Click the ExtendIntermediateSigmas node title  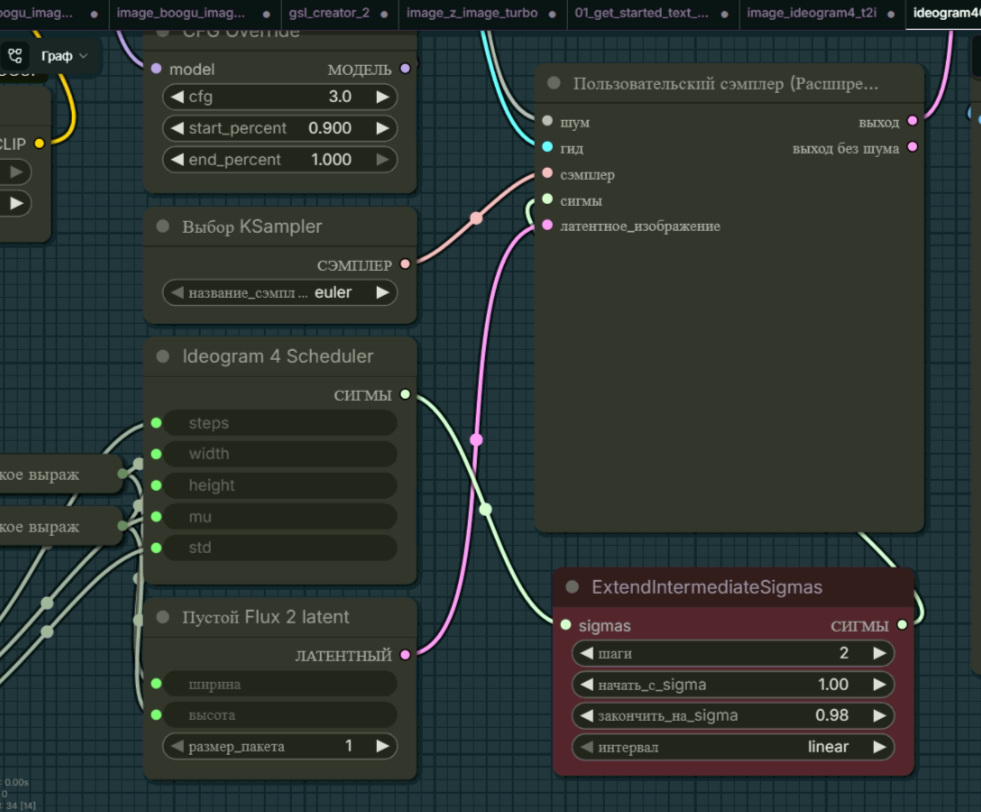coord(707,587)
